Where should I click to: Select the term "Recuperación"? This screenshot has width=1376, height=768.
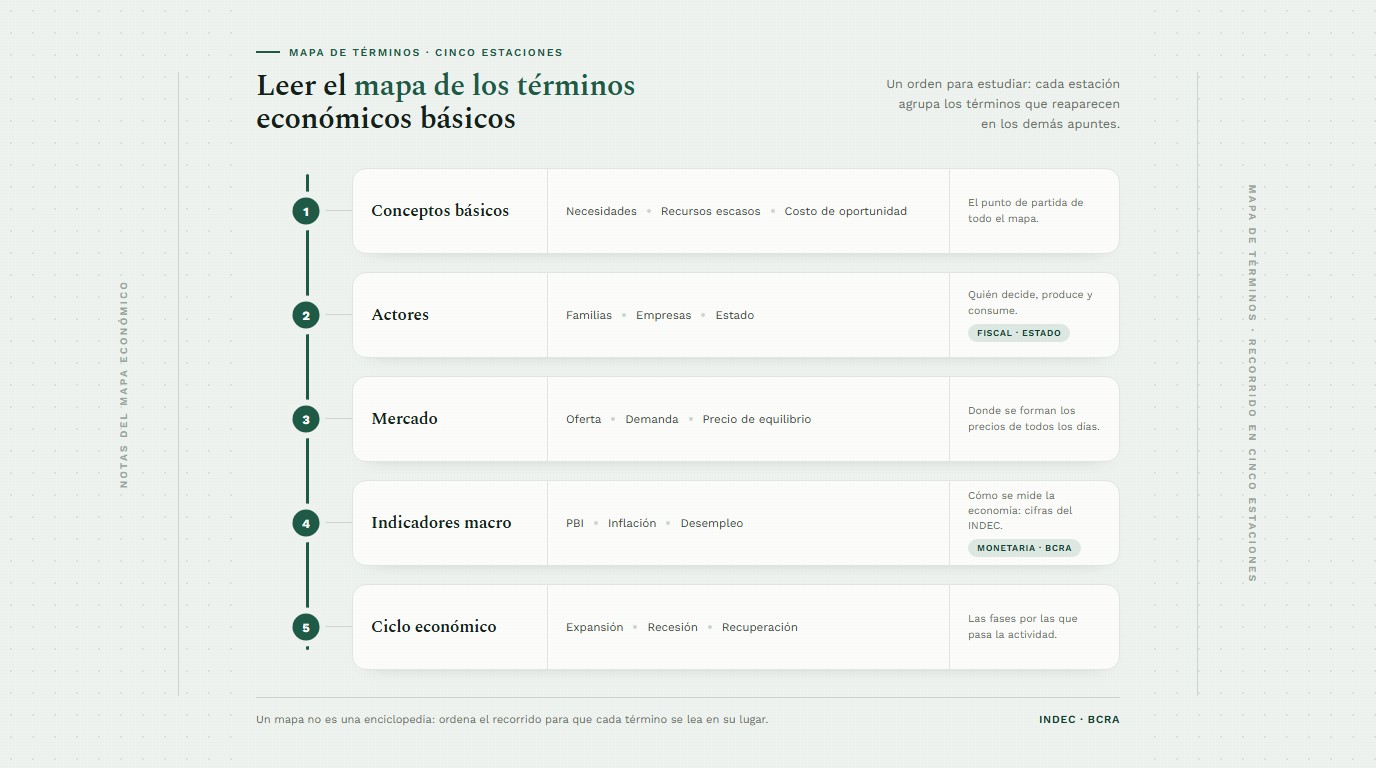point(760,627)
